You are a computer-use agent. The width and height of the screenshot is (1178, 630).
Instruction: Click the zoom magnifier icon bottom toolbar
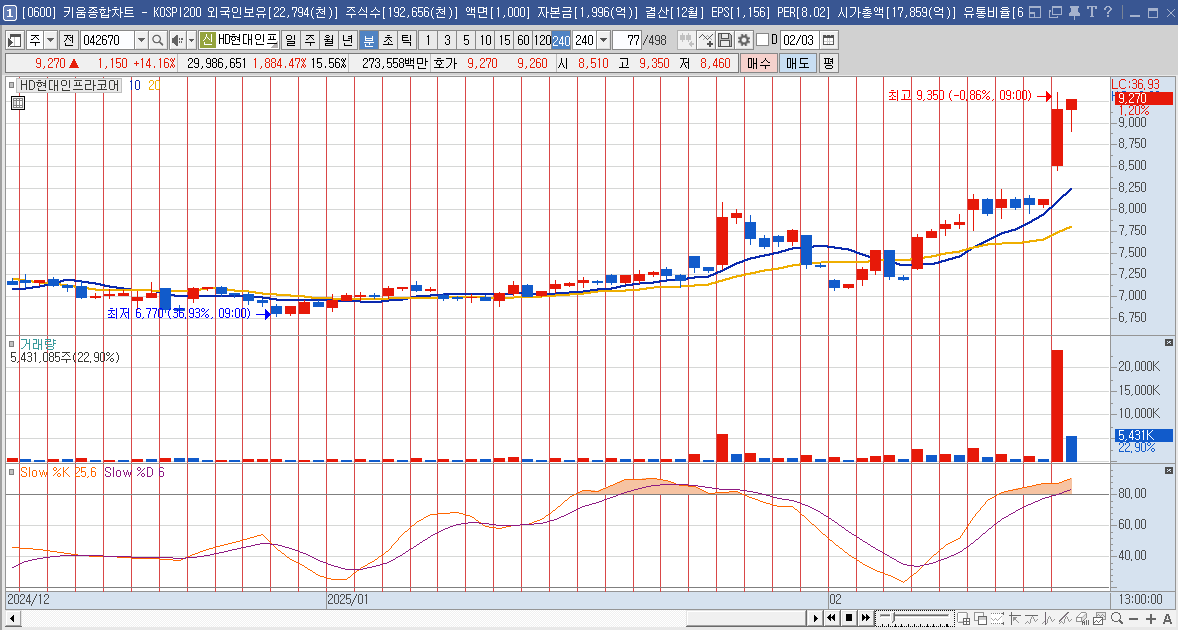coord(1116,618)
